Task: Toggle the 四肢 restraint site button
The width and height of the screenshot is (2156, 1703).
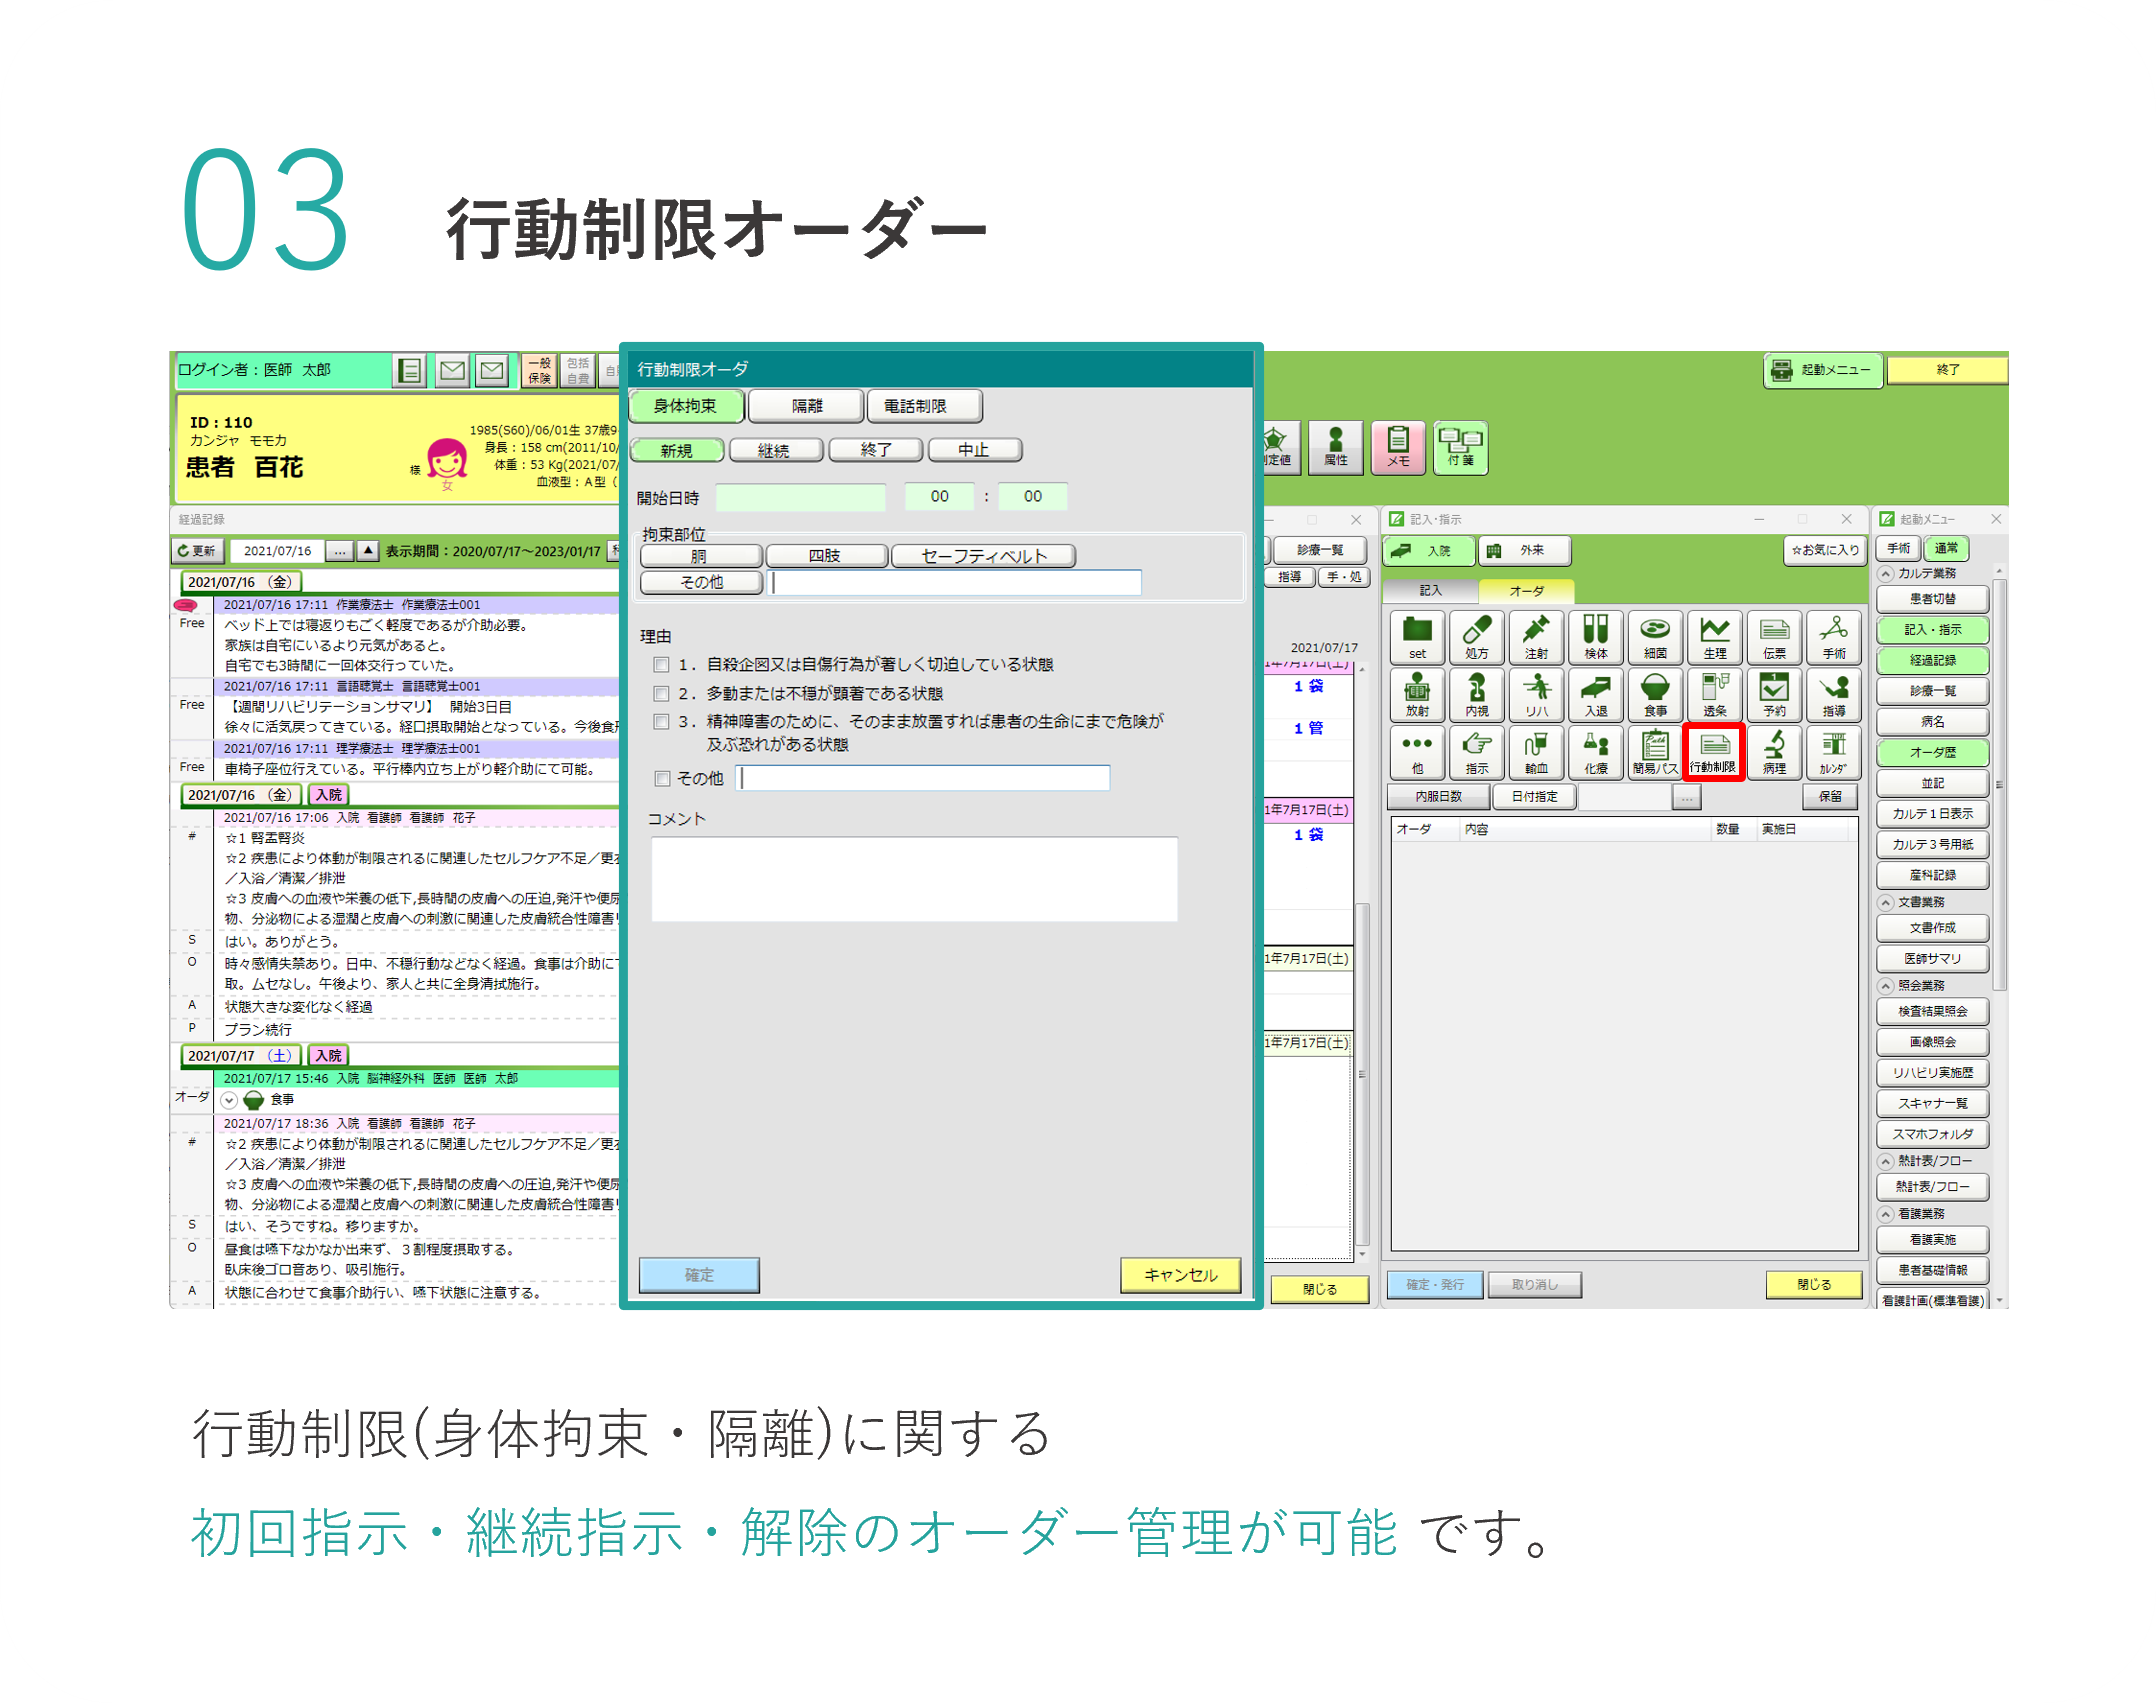Action: pyautogui.click(x=826, y=556)
